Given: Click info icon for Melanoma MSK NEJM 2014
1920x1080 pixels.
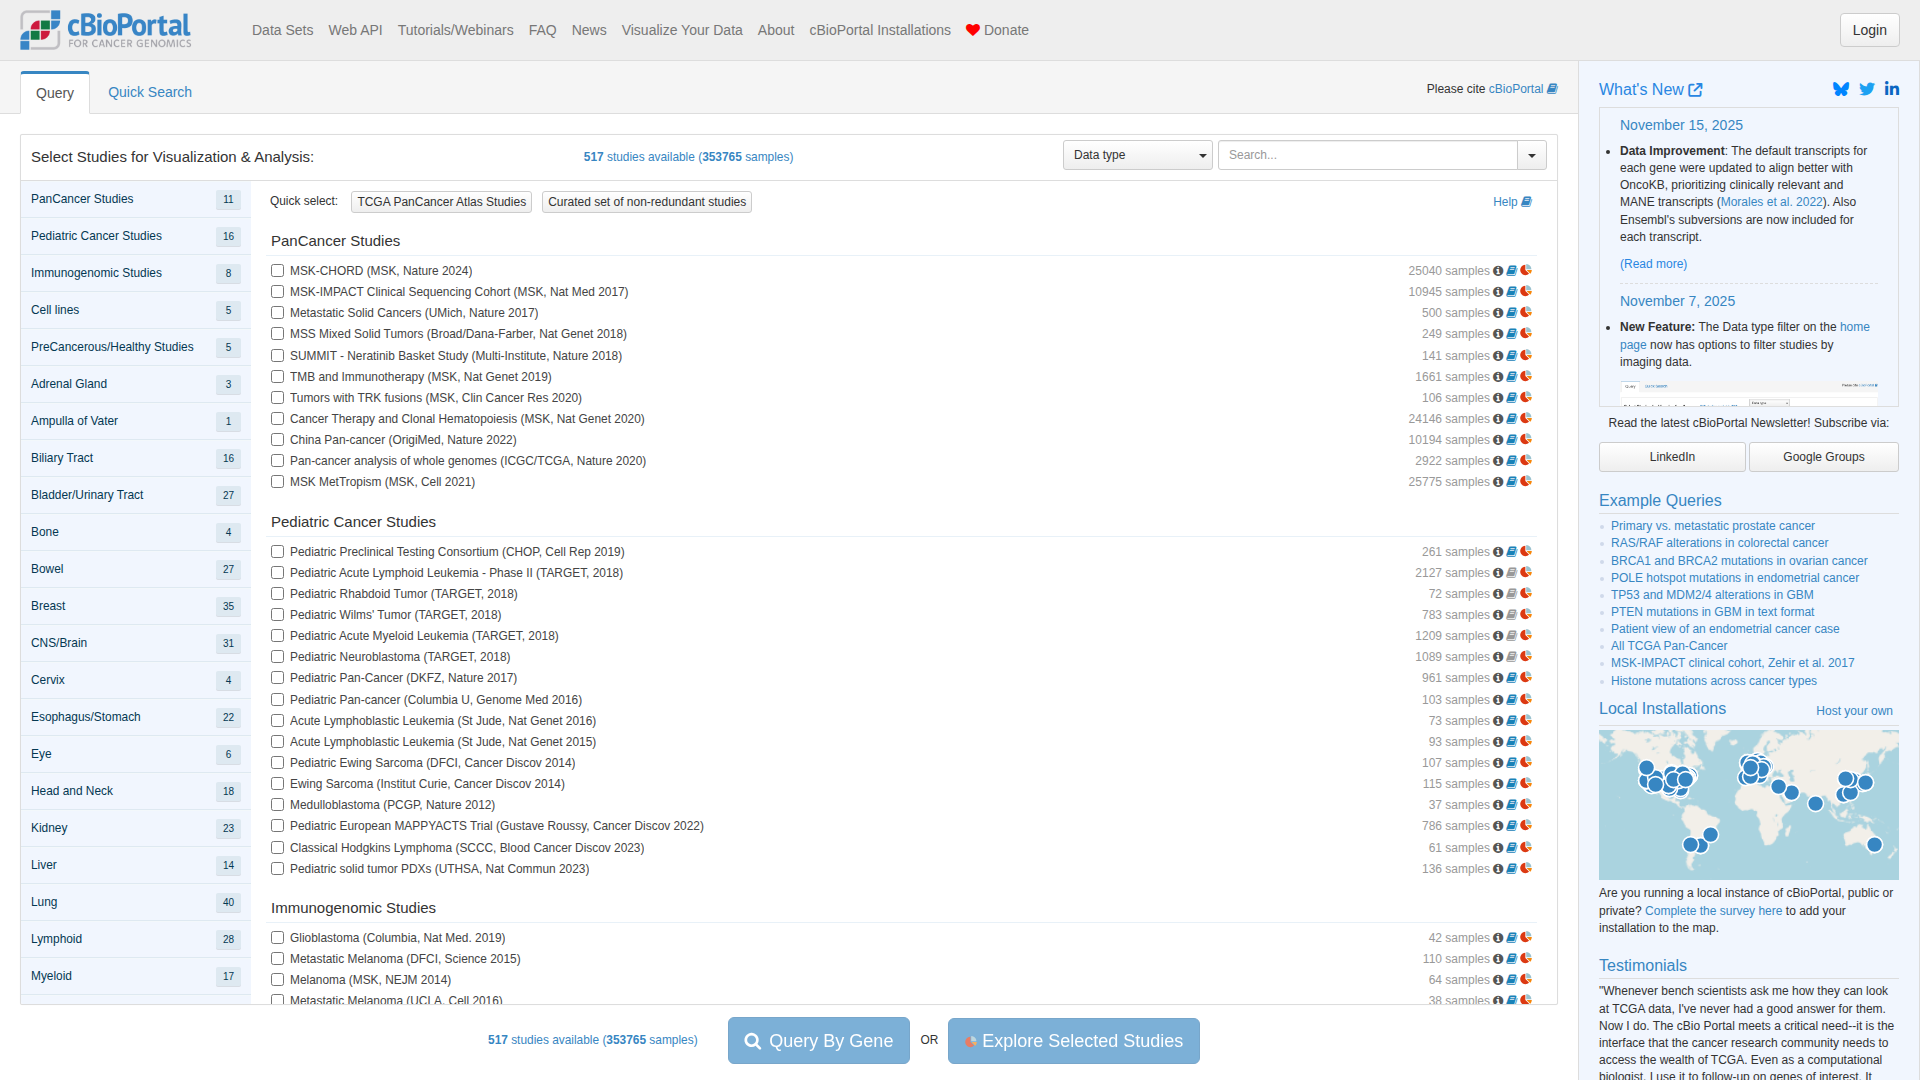Looking at the screenshot, I should pos(1498,980).
